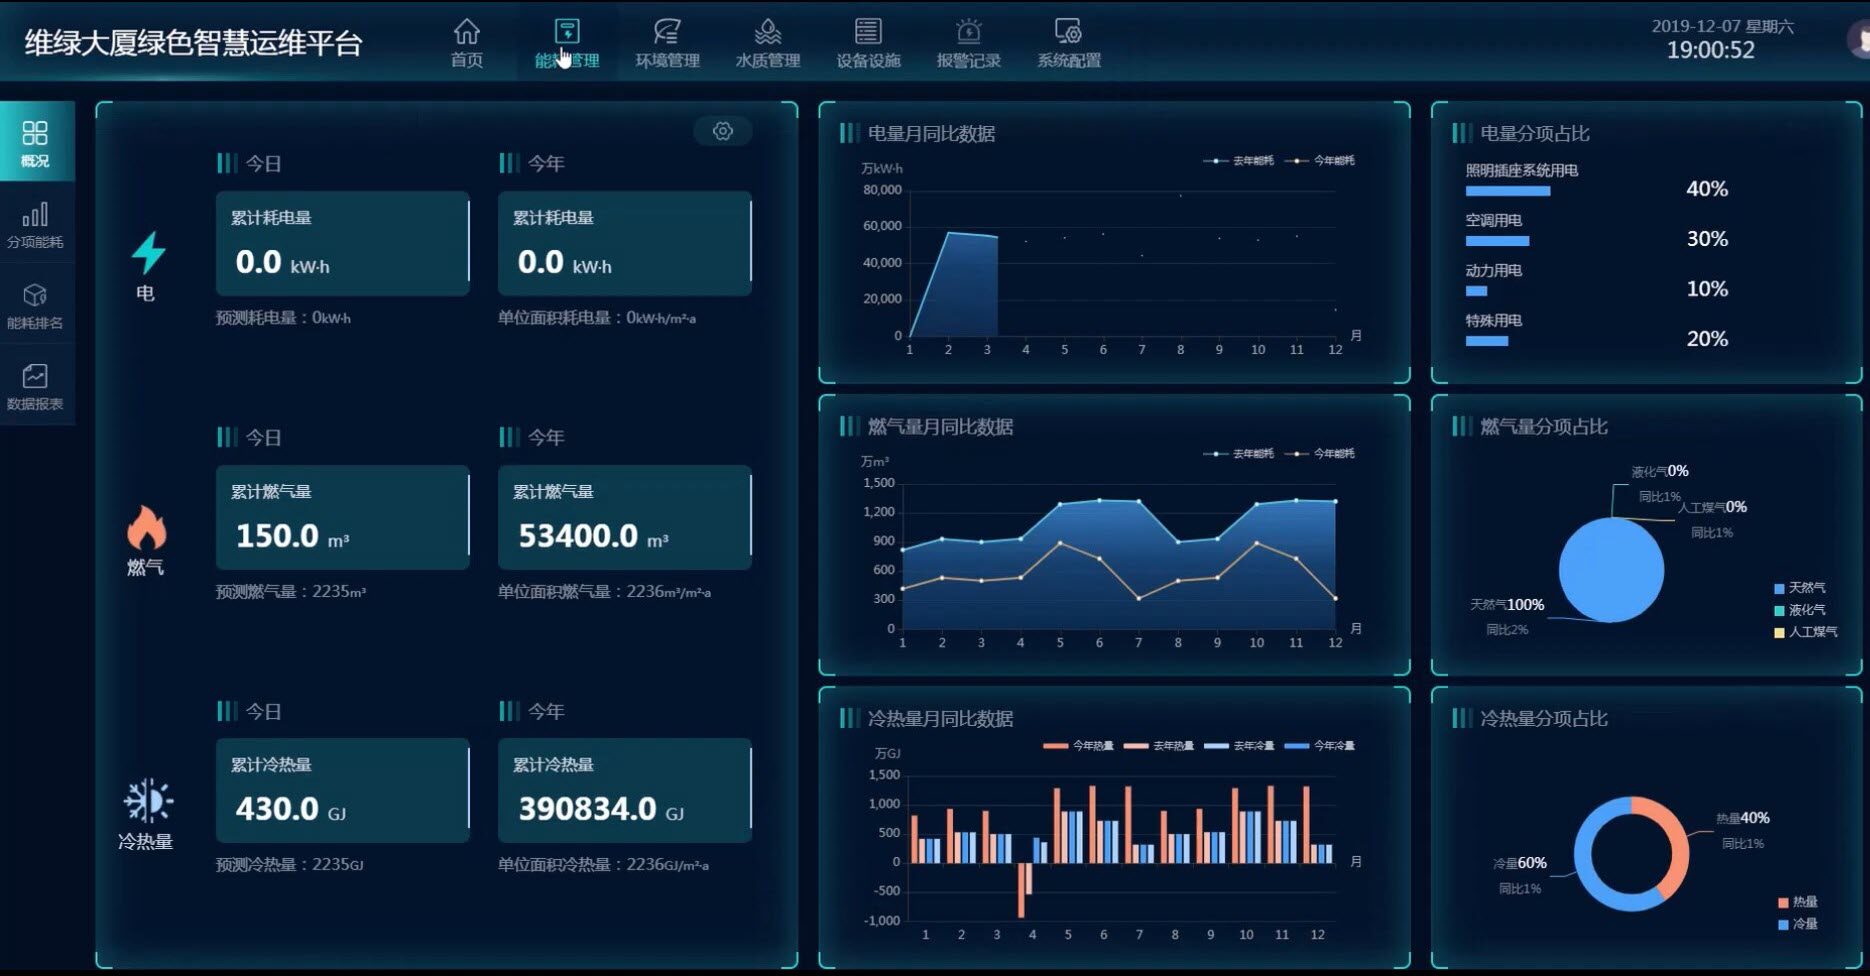This screenshot has width=1870, height=976.
Task: Click the 空调用电 progress bar
Action: [1497, 241]
